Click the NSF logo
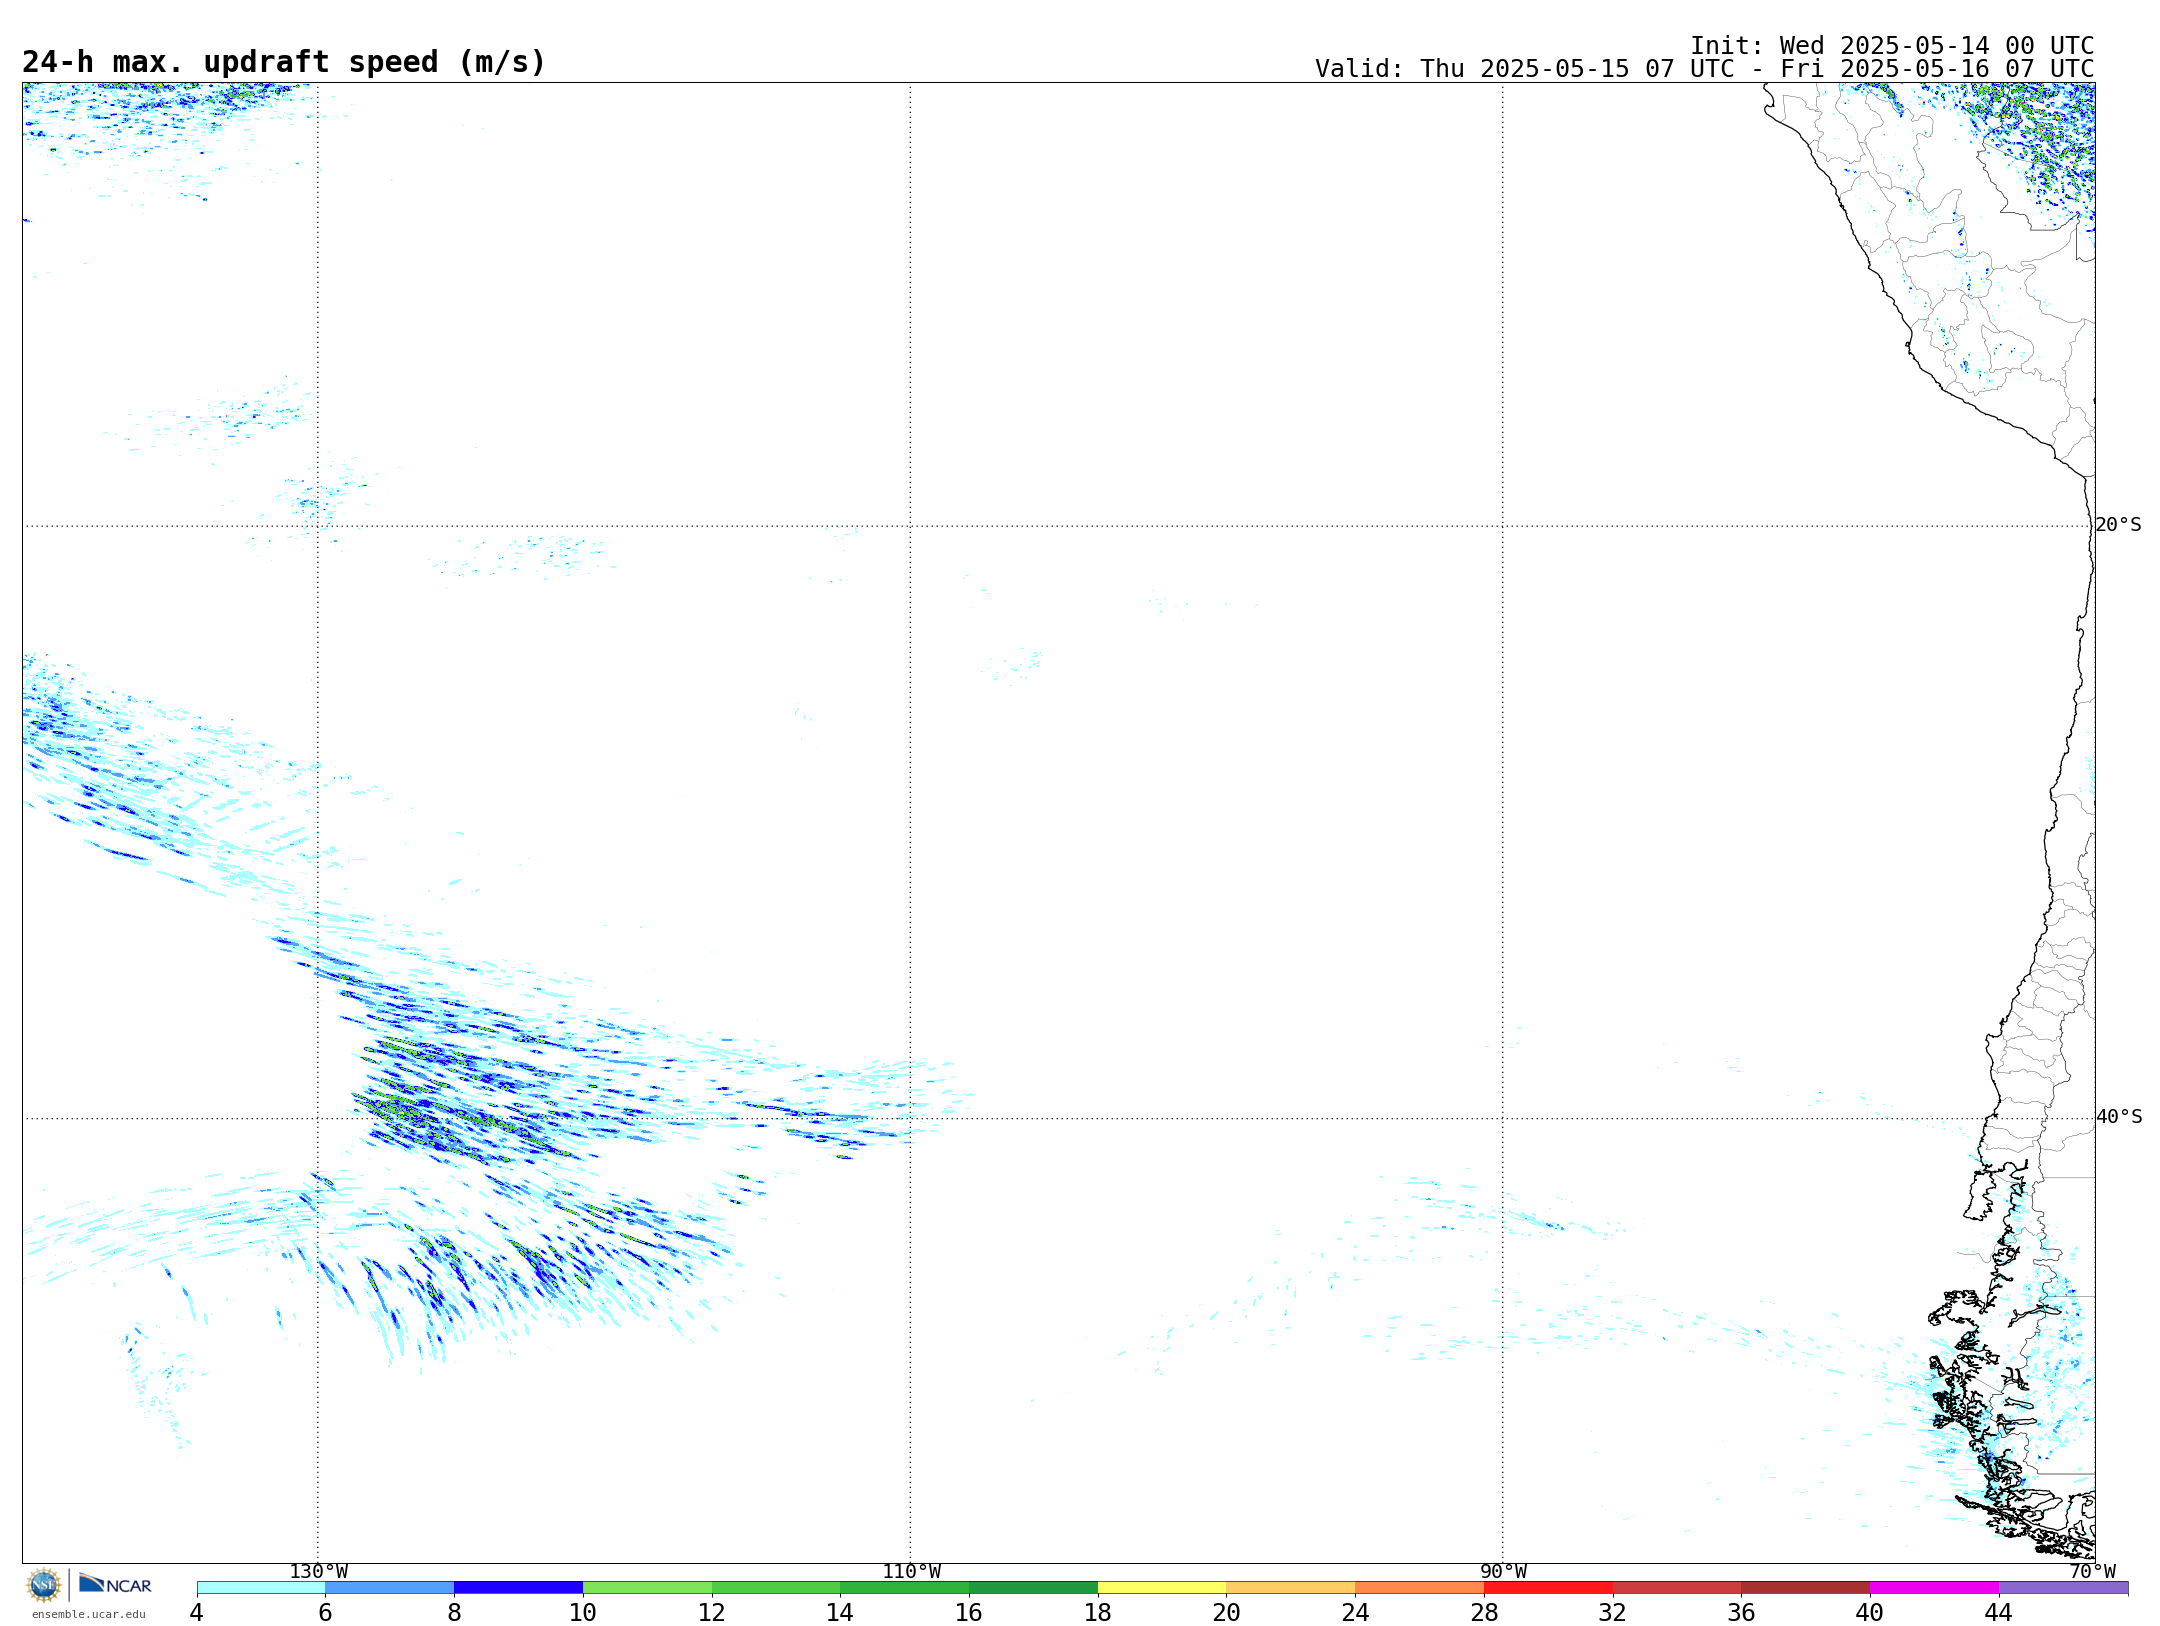 pyautogui.click(x=44, y=1585)
